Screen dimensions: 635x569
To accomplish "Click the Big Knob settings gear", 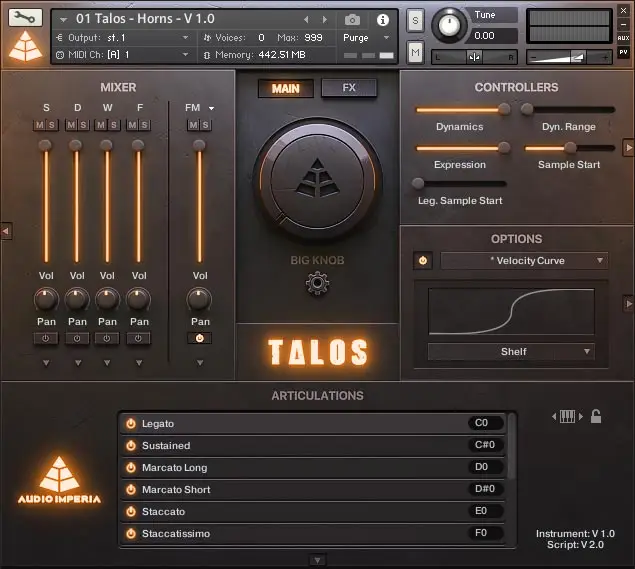I will (317, 283).
